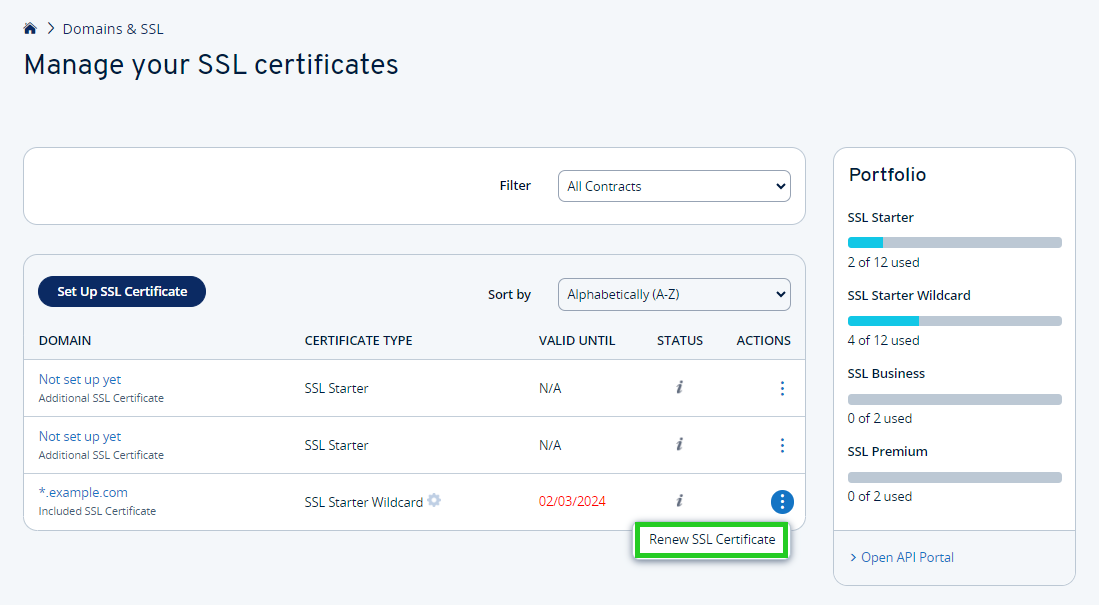Open actions menu for first SSL Starter row
Viewport: 1099px width, 605px height.
click(782, 388)
